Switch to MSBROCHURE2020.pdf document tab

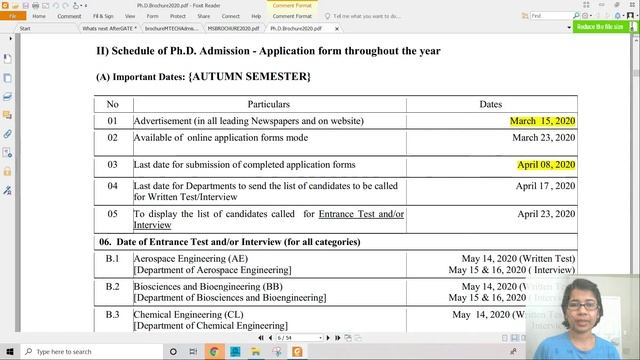coord(233,29)
